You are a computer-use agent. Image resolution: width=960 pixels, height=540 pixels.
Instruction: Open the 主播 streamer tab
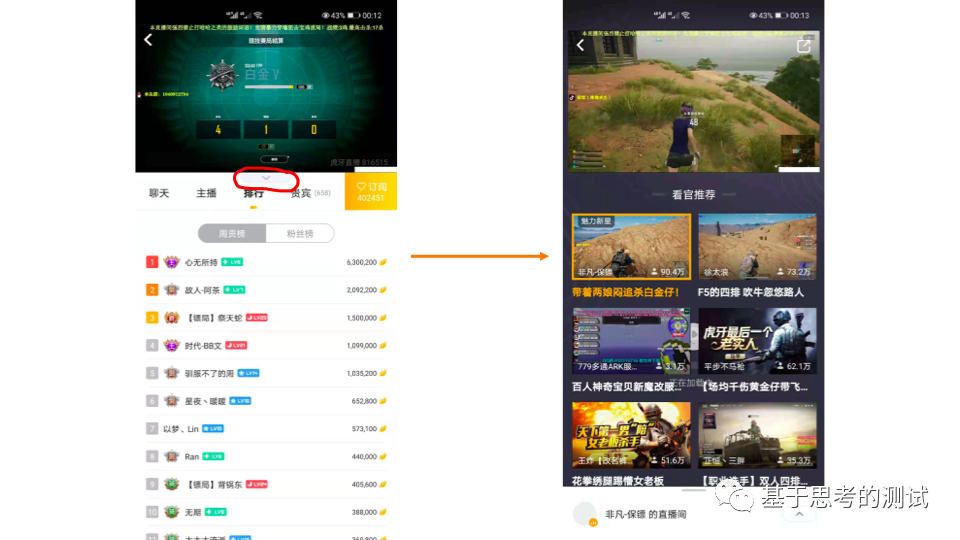tap(206, 193)
